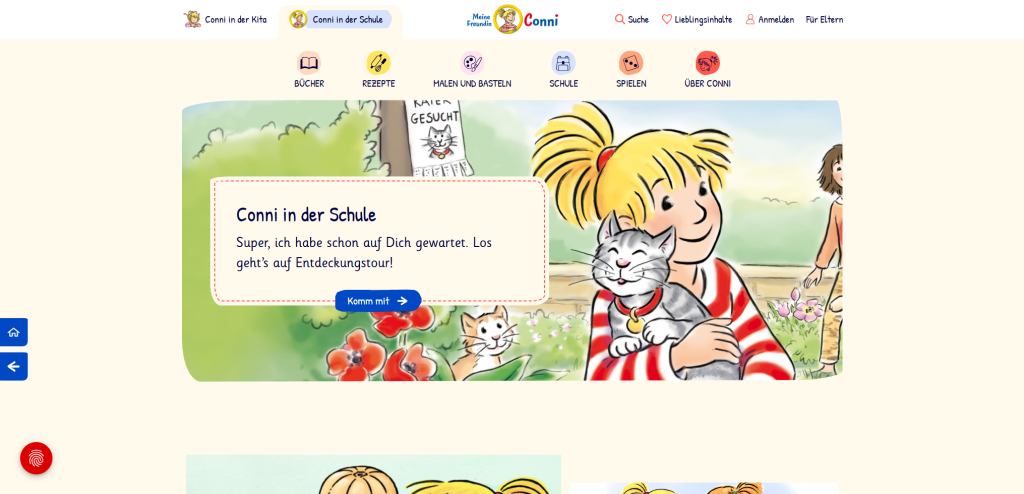Open the Conni in der Schule heading
The height and width of the screenshot is (494, 1024).
pos(306,214)
